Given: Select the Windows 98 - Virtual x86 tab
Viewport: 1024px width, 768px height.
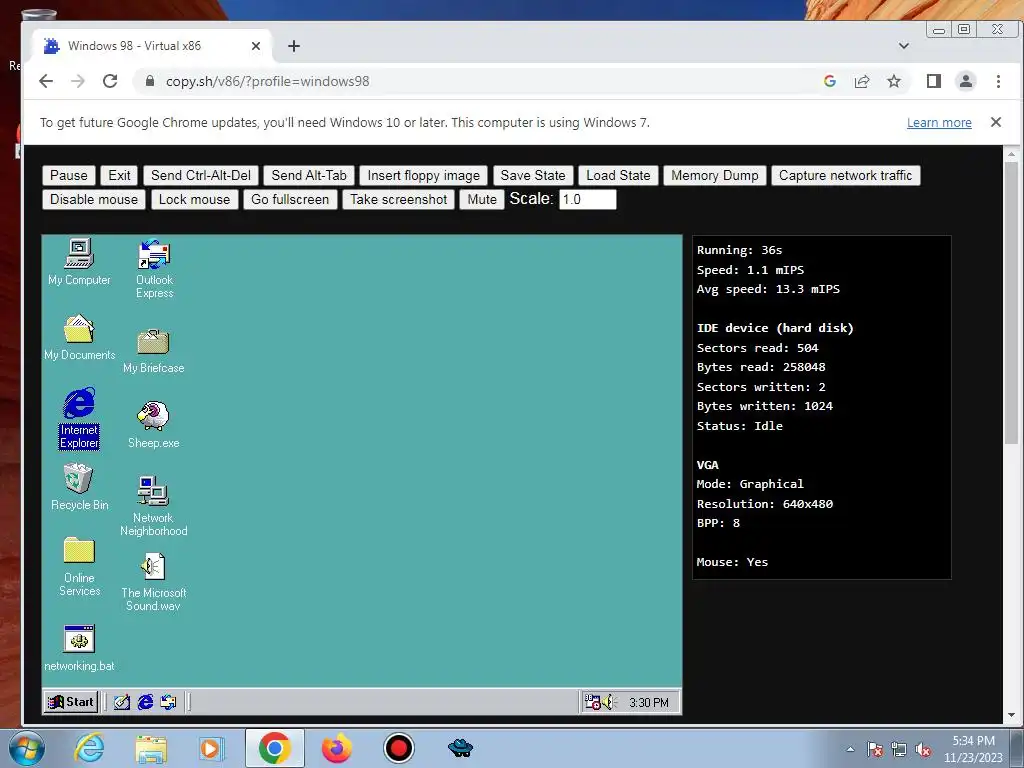Looking at the screenshot, I should [152, 46].
